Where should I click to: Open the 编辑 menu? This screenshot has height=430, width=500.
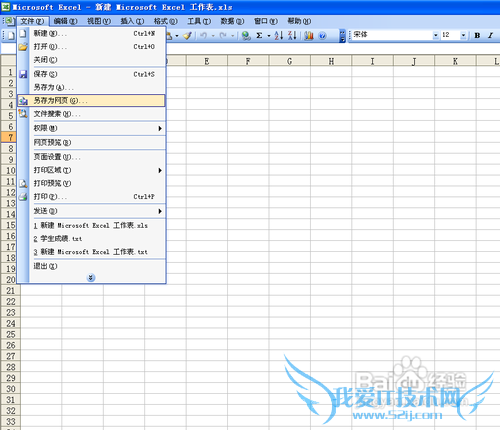coord(65,21)
